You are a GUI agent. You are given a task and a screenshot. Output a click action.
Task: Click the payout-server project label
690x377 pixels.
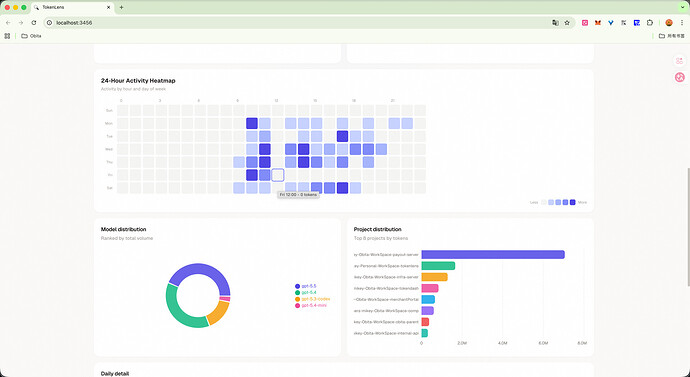(386, 255)
